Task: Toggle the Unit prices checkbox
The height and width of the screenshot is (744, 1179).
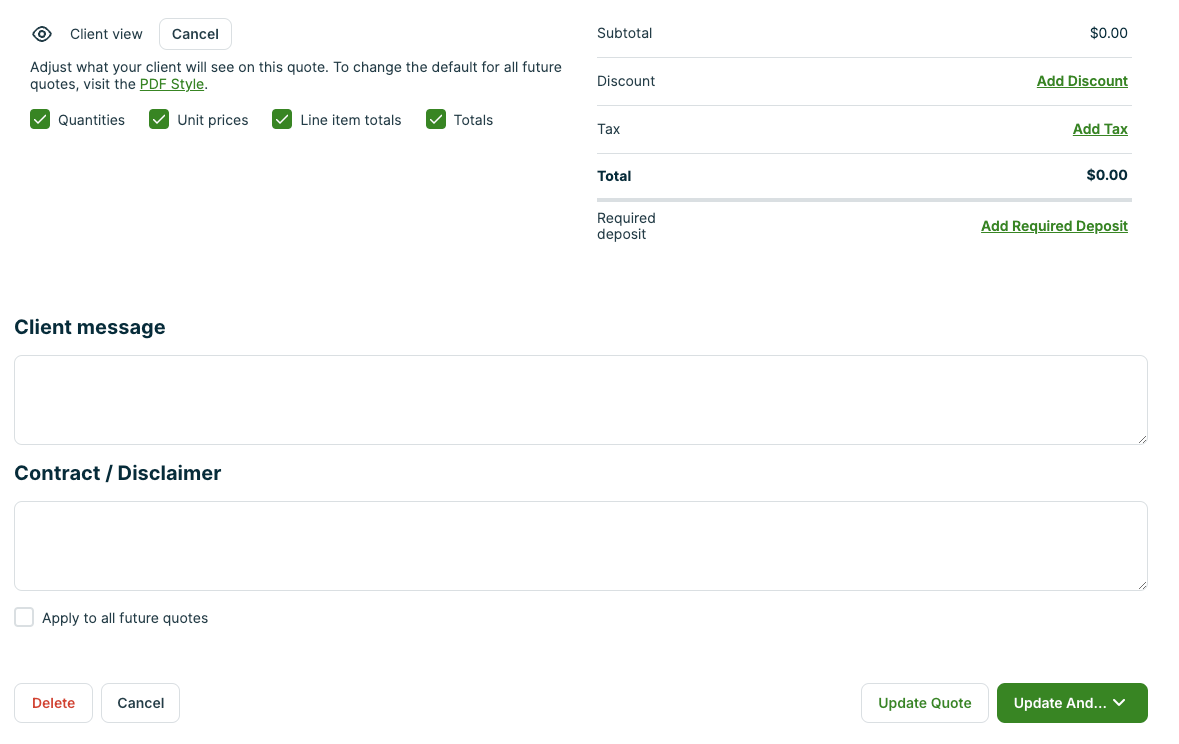Action: 159,120
